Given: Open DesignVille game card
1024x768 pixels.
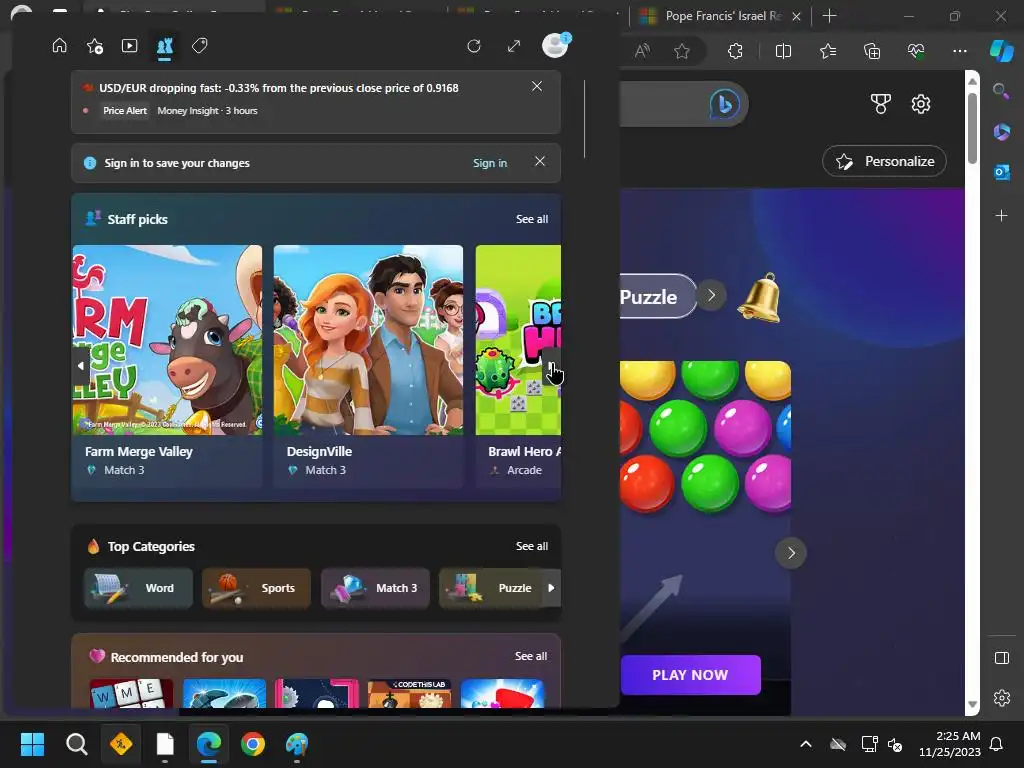Looking at the screenshot, I should click(368, 366).
